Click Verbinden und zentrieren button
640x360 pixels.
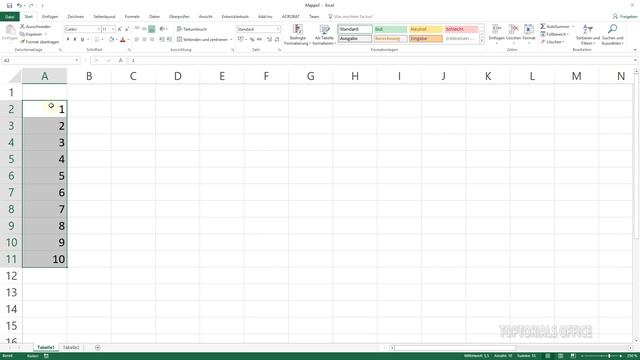[202, 40]
